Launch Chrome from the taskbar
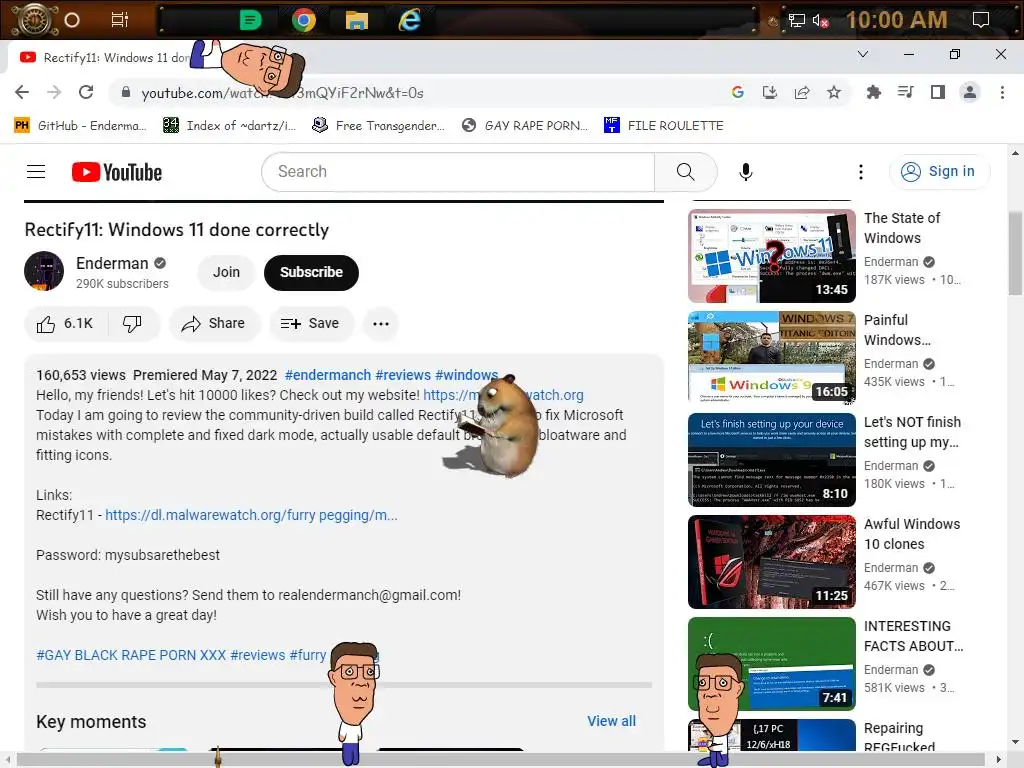 (x=304, y=20)
